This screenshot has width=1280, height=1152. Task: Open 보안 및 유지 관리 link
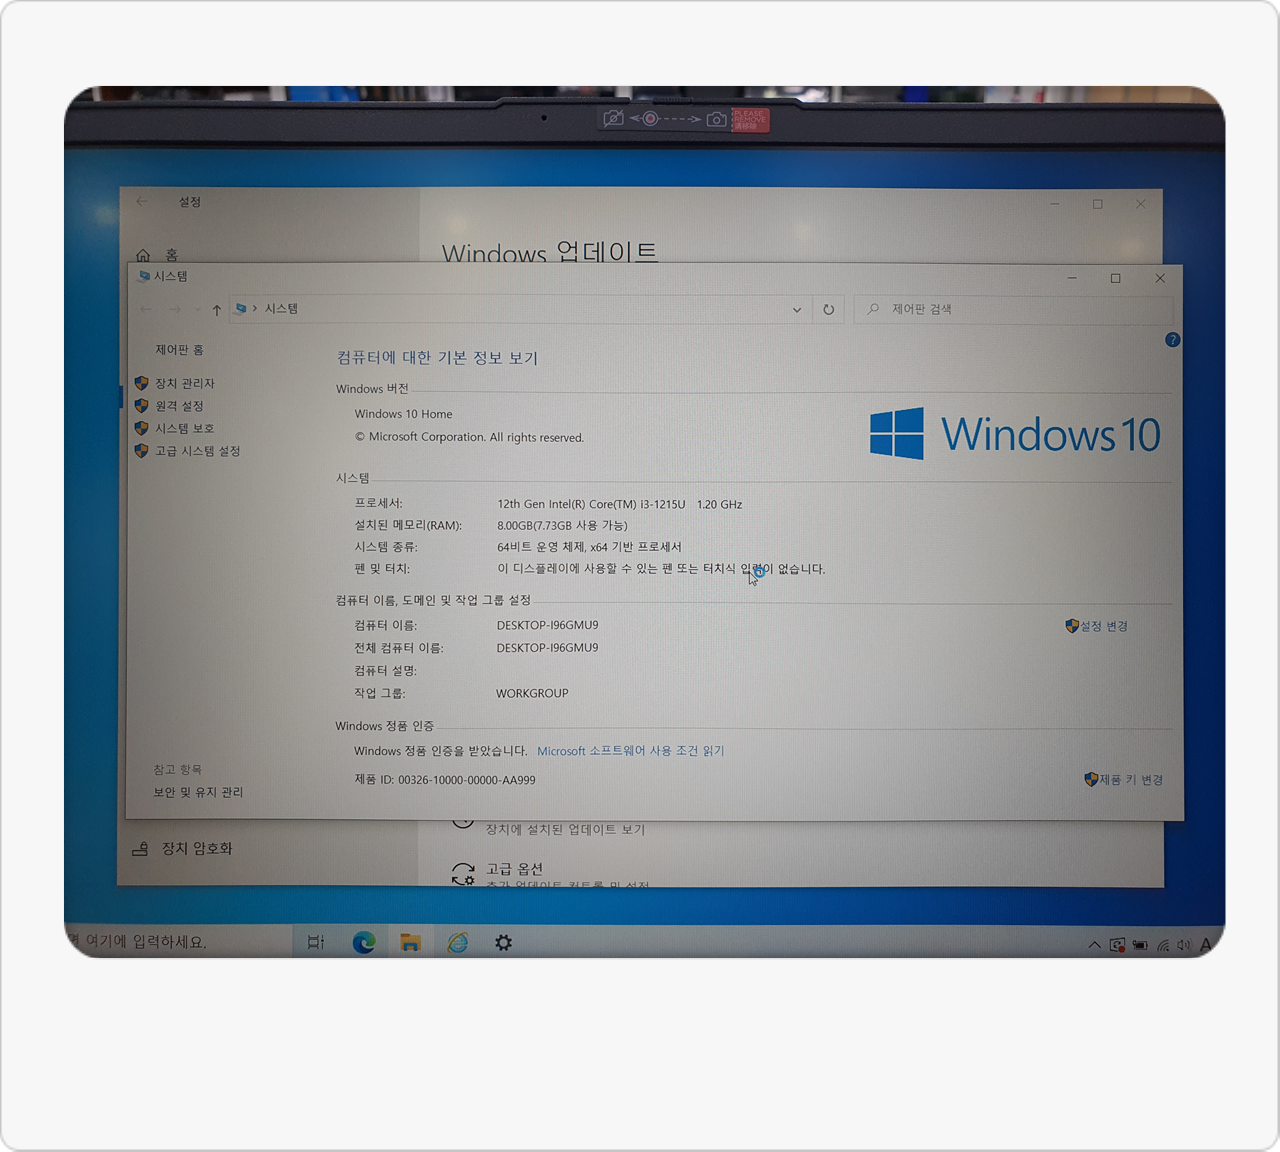[198, 792]
